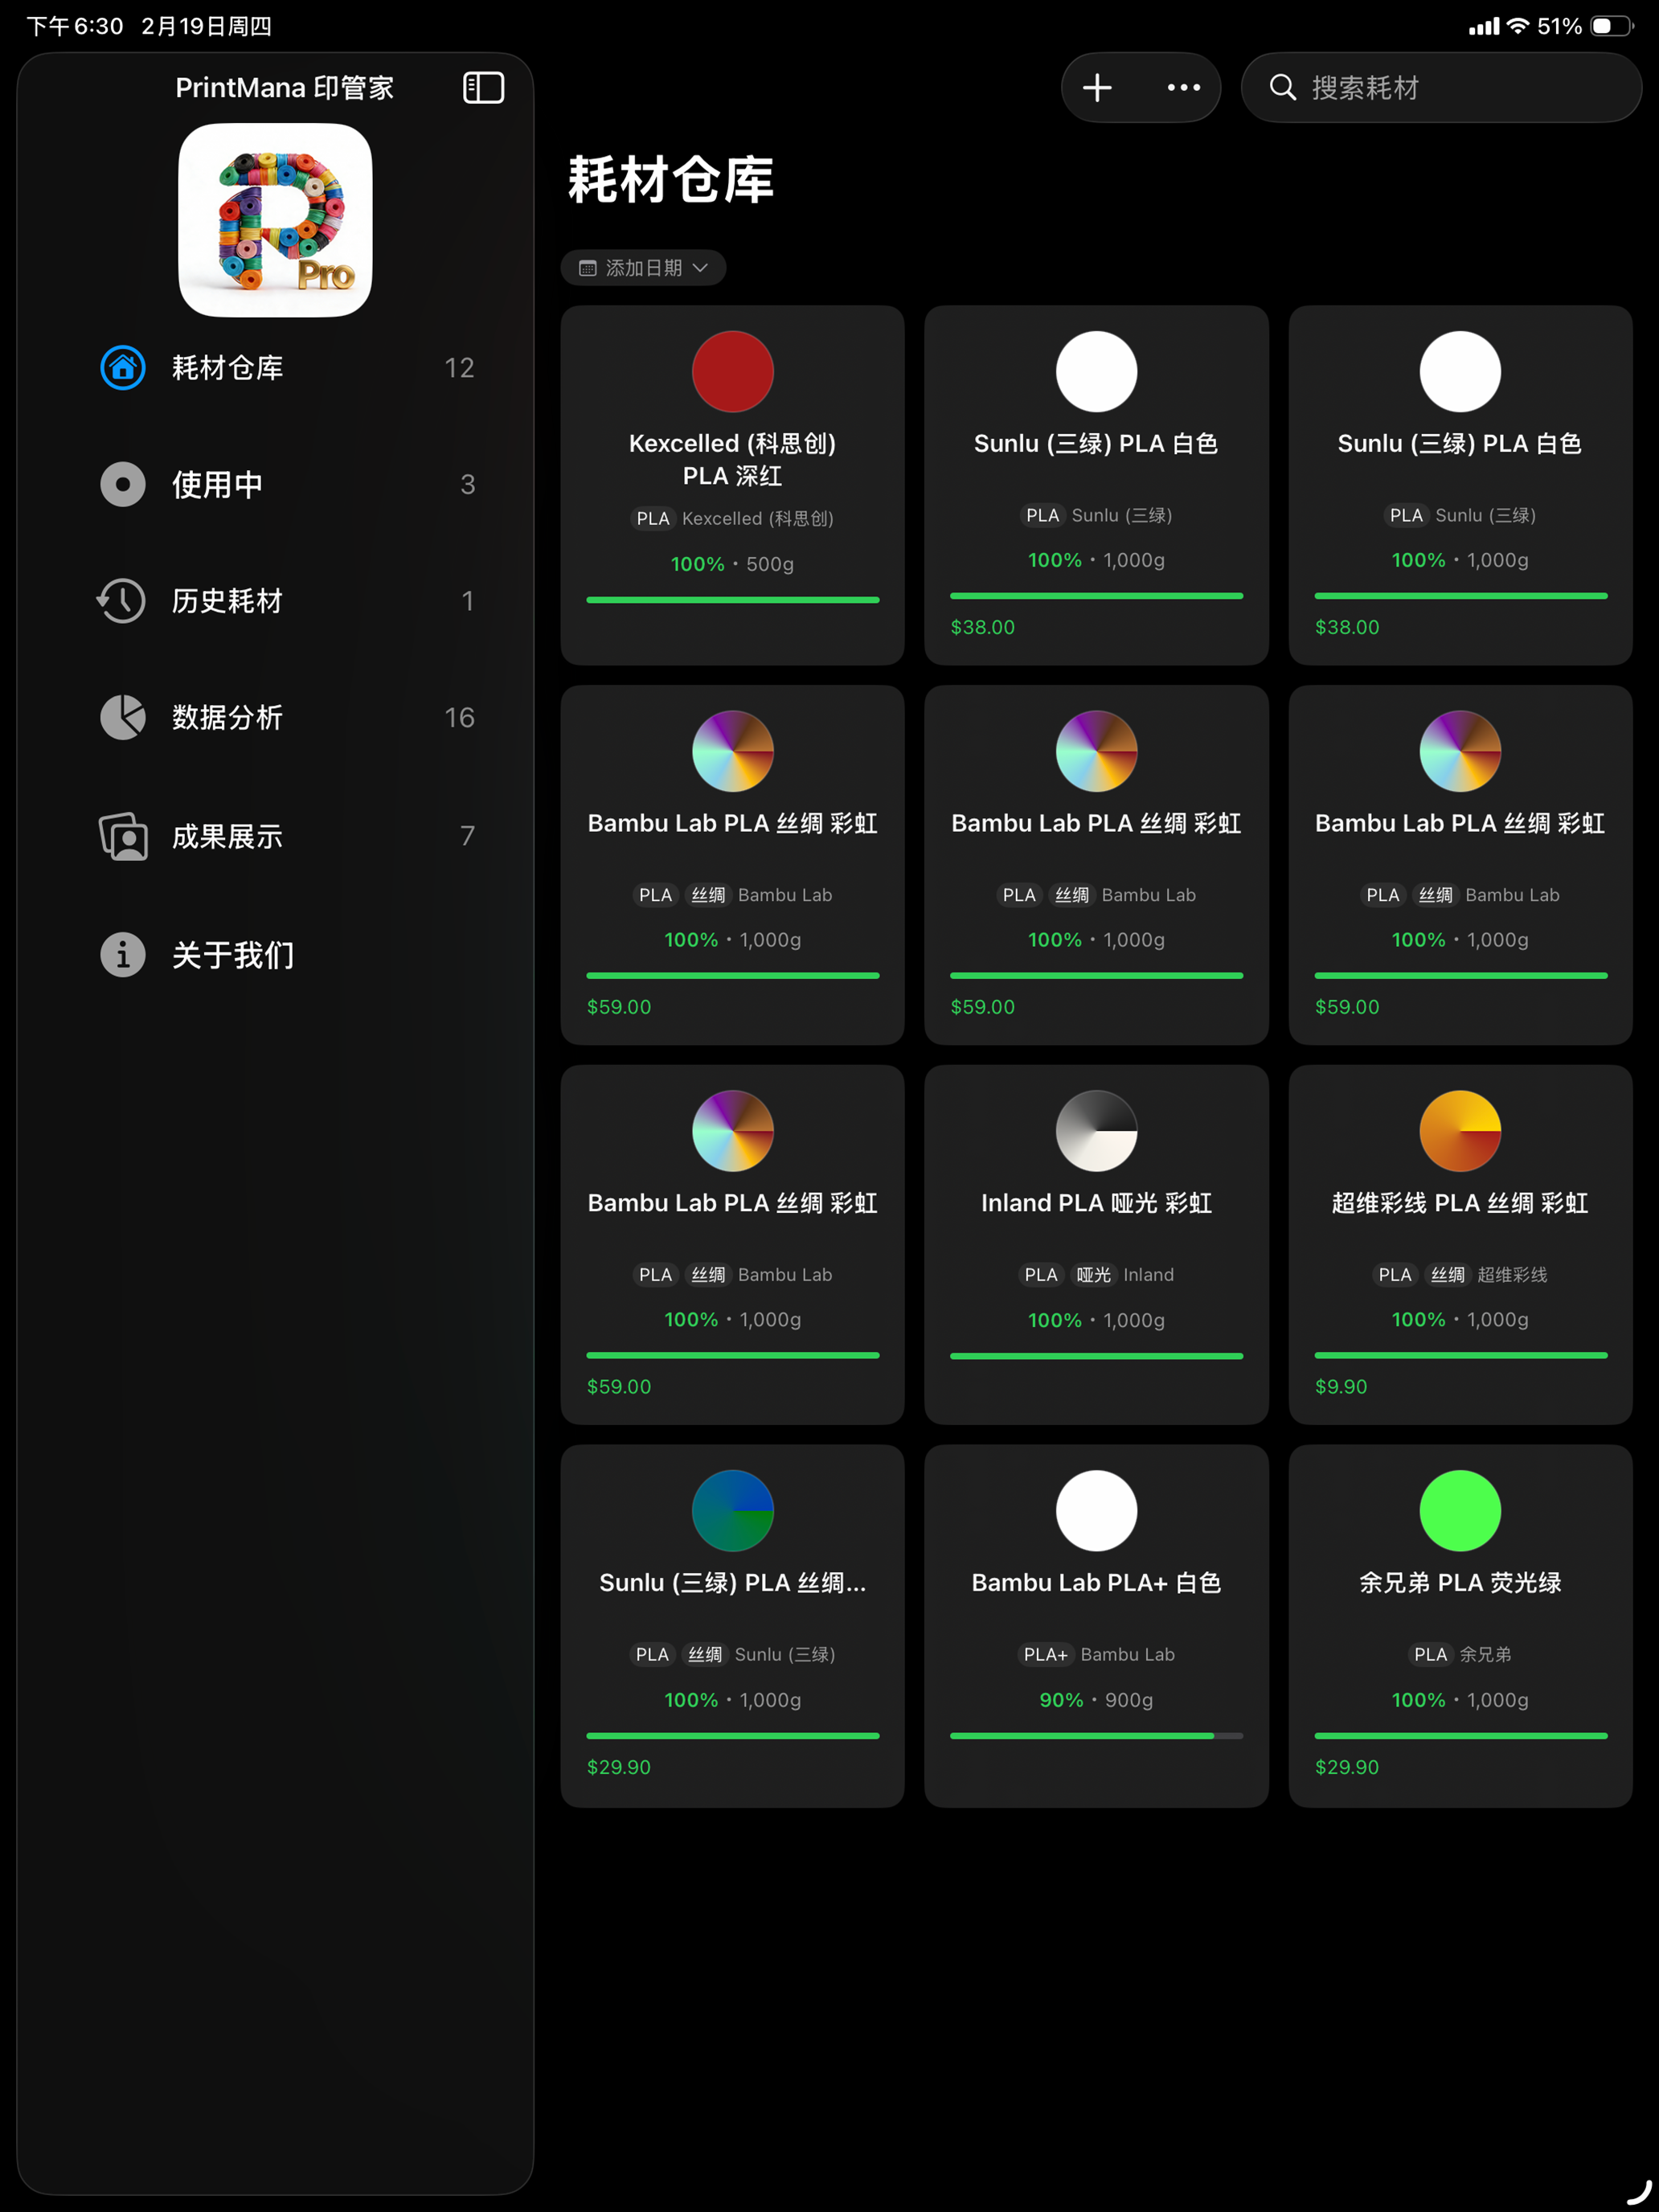The height and width of the screenshot is (2212, 1659).
Task: Tap the 哑光 finish tag on the Inland card
Action: tap(1094, 1275)
